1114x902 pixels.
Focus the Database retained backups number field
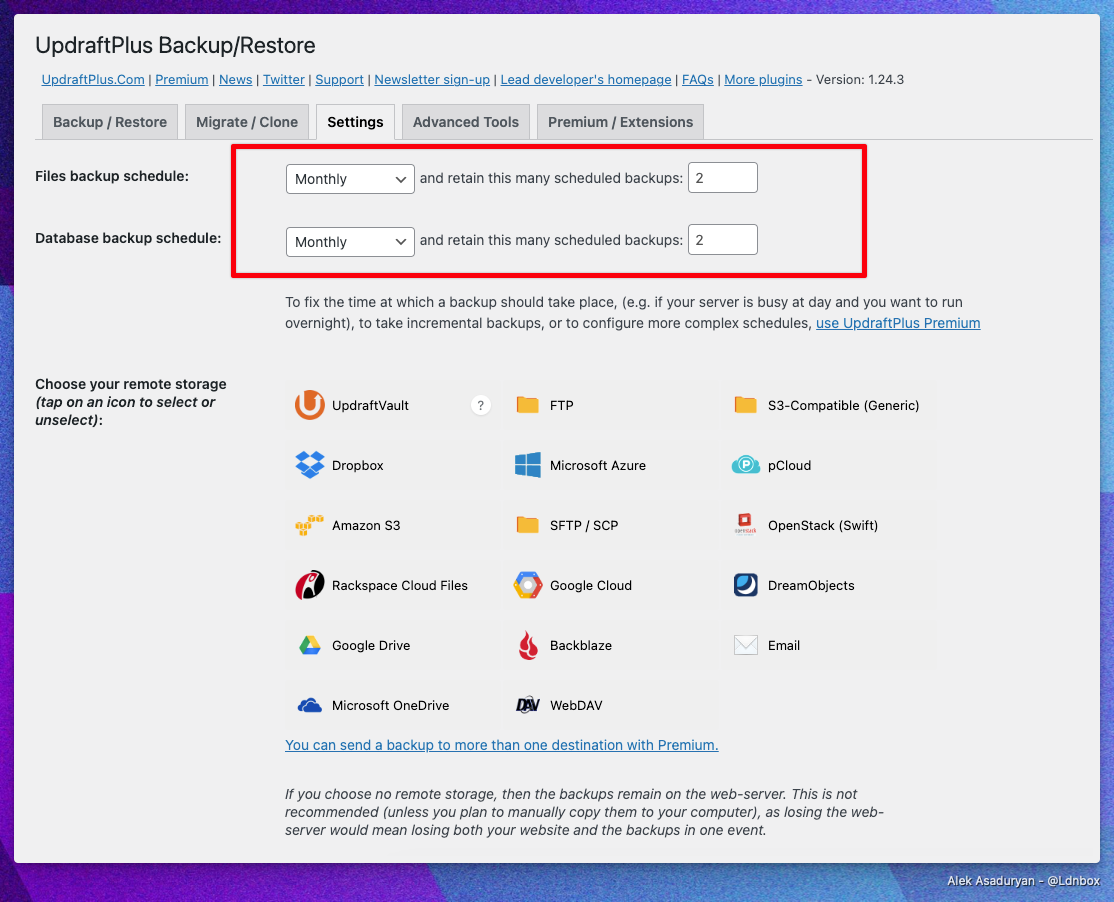click(x=723, y=240)
